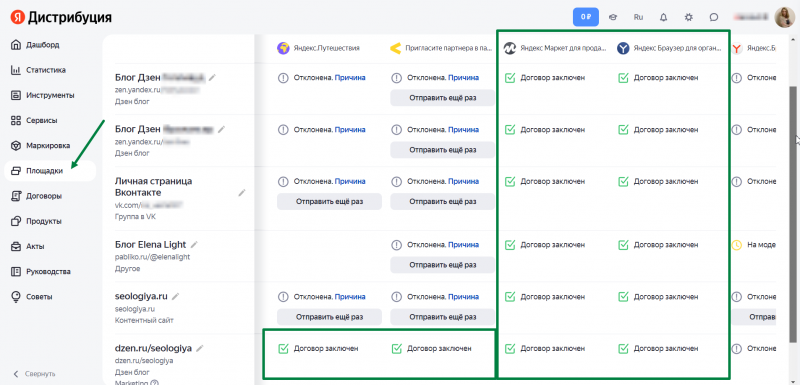Click the Яндекс Браузер для организаций column header
Screen dimensions: 800x385
pyautogui.click(x=669, y=48)
